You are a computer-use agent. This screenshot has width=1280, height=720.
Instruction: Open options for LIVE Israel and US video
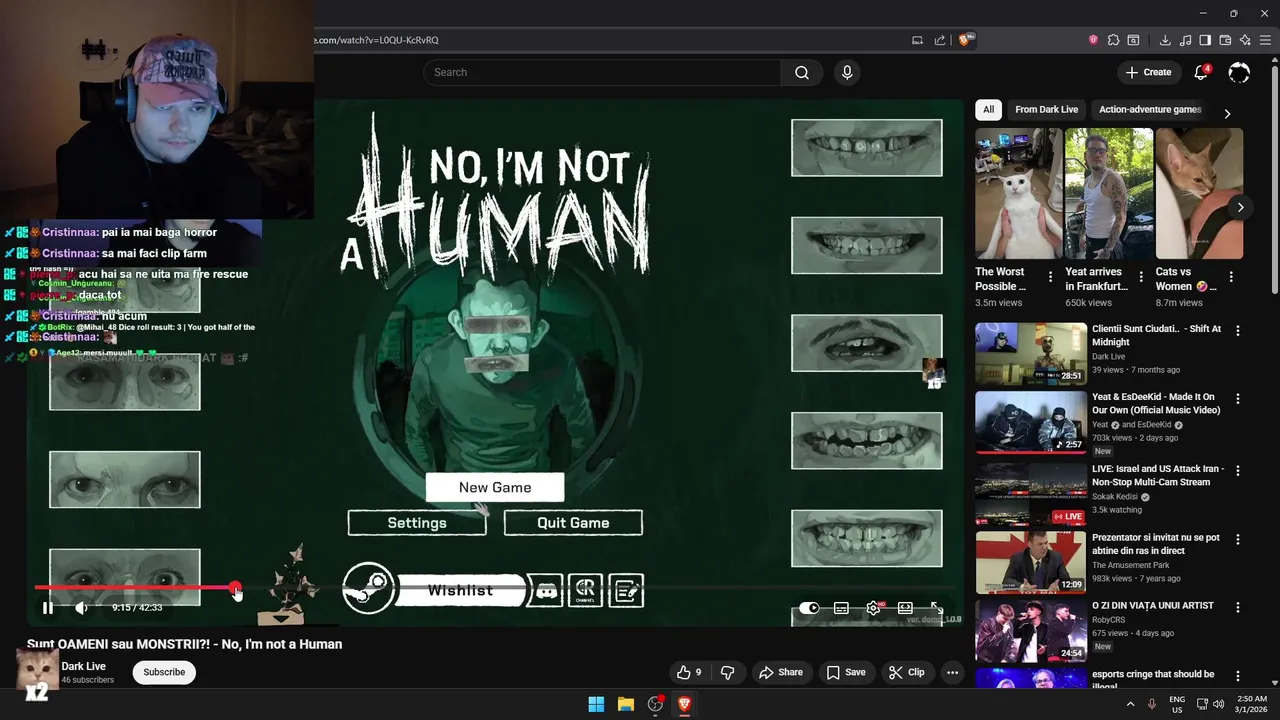tap(1238, 470)
